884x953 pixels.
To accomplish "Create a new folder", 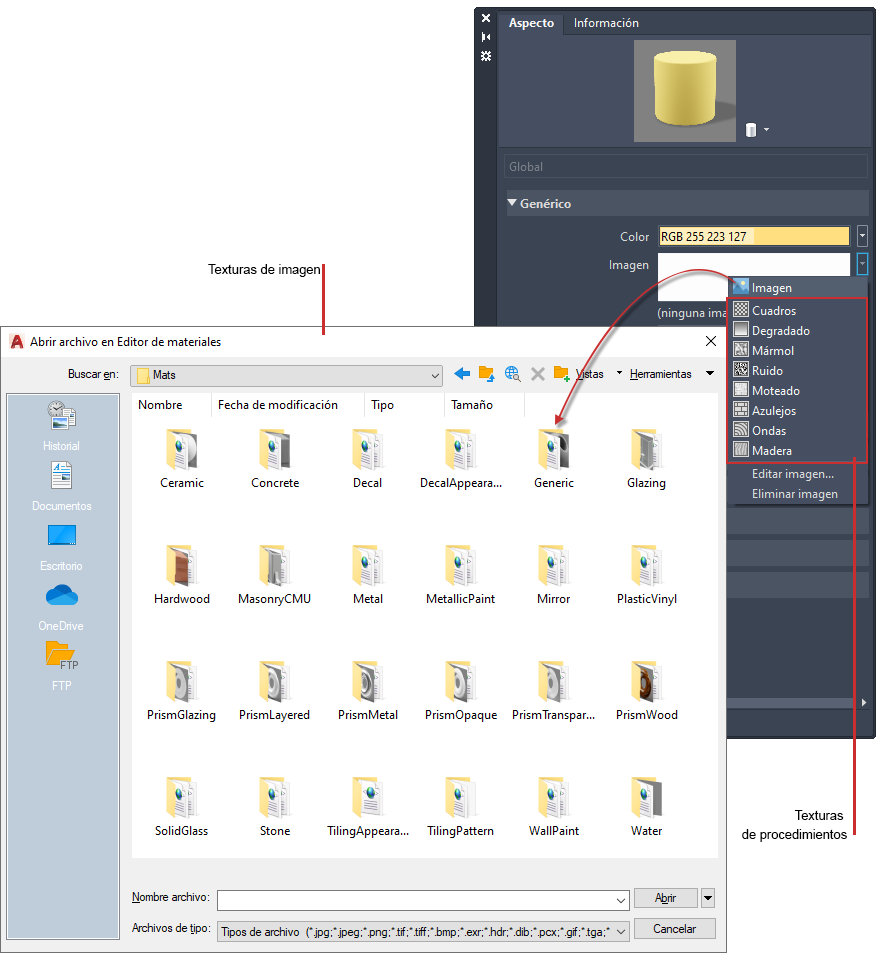I will click(x=561, y=374).
